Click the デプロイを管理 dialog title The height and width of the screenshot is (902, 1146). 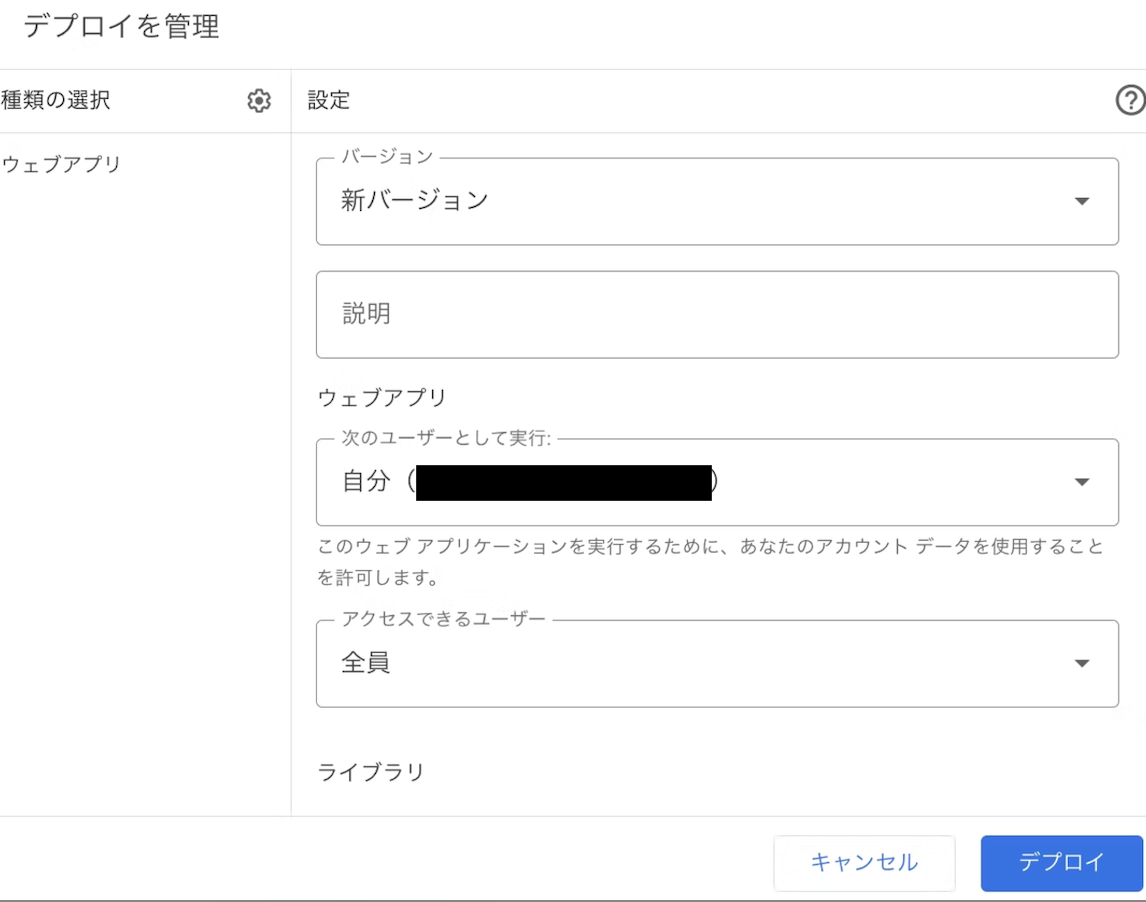(121, 27)
